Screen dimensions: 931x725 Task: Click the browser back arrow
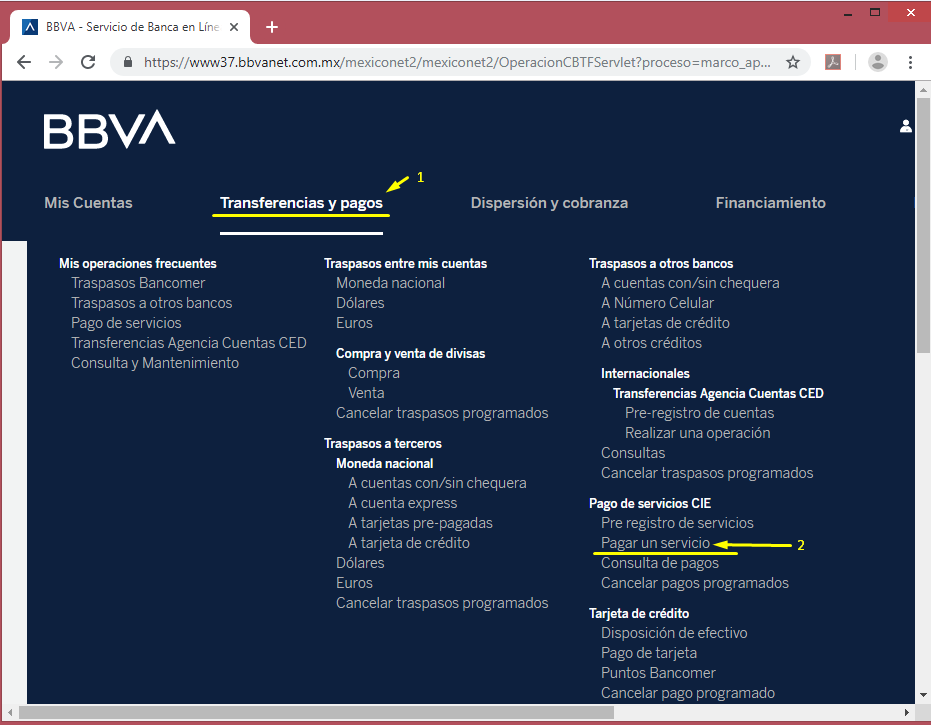coord(24,62)
